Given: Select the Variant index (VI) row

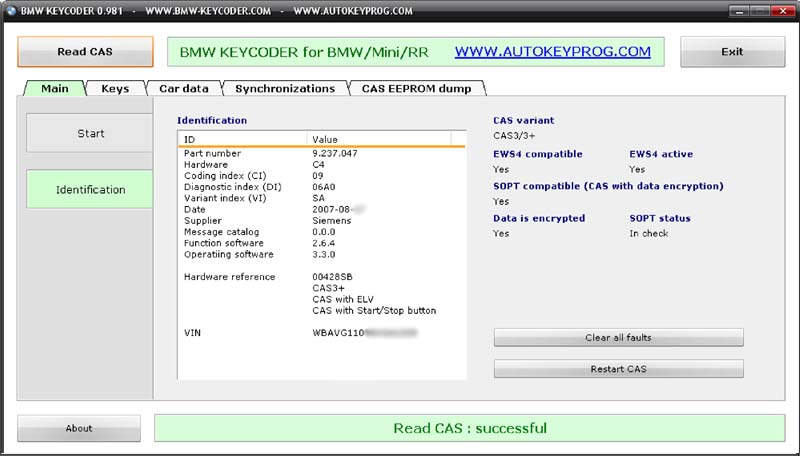Looking at the screenshot, I should pyautogui.click(x=321, y=198).
